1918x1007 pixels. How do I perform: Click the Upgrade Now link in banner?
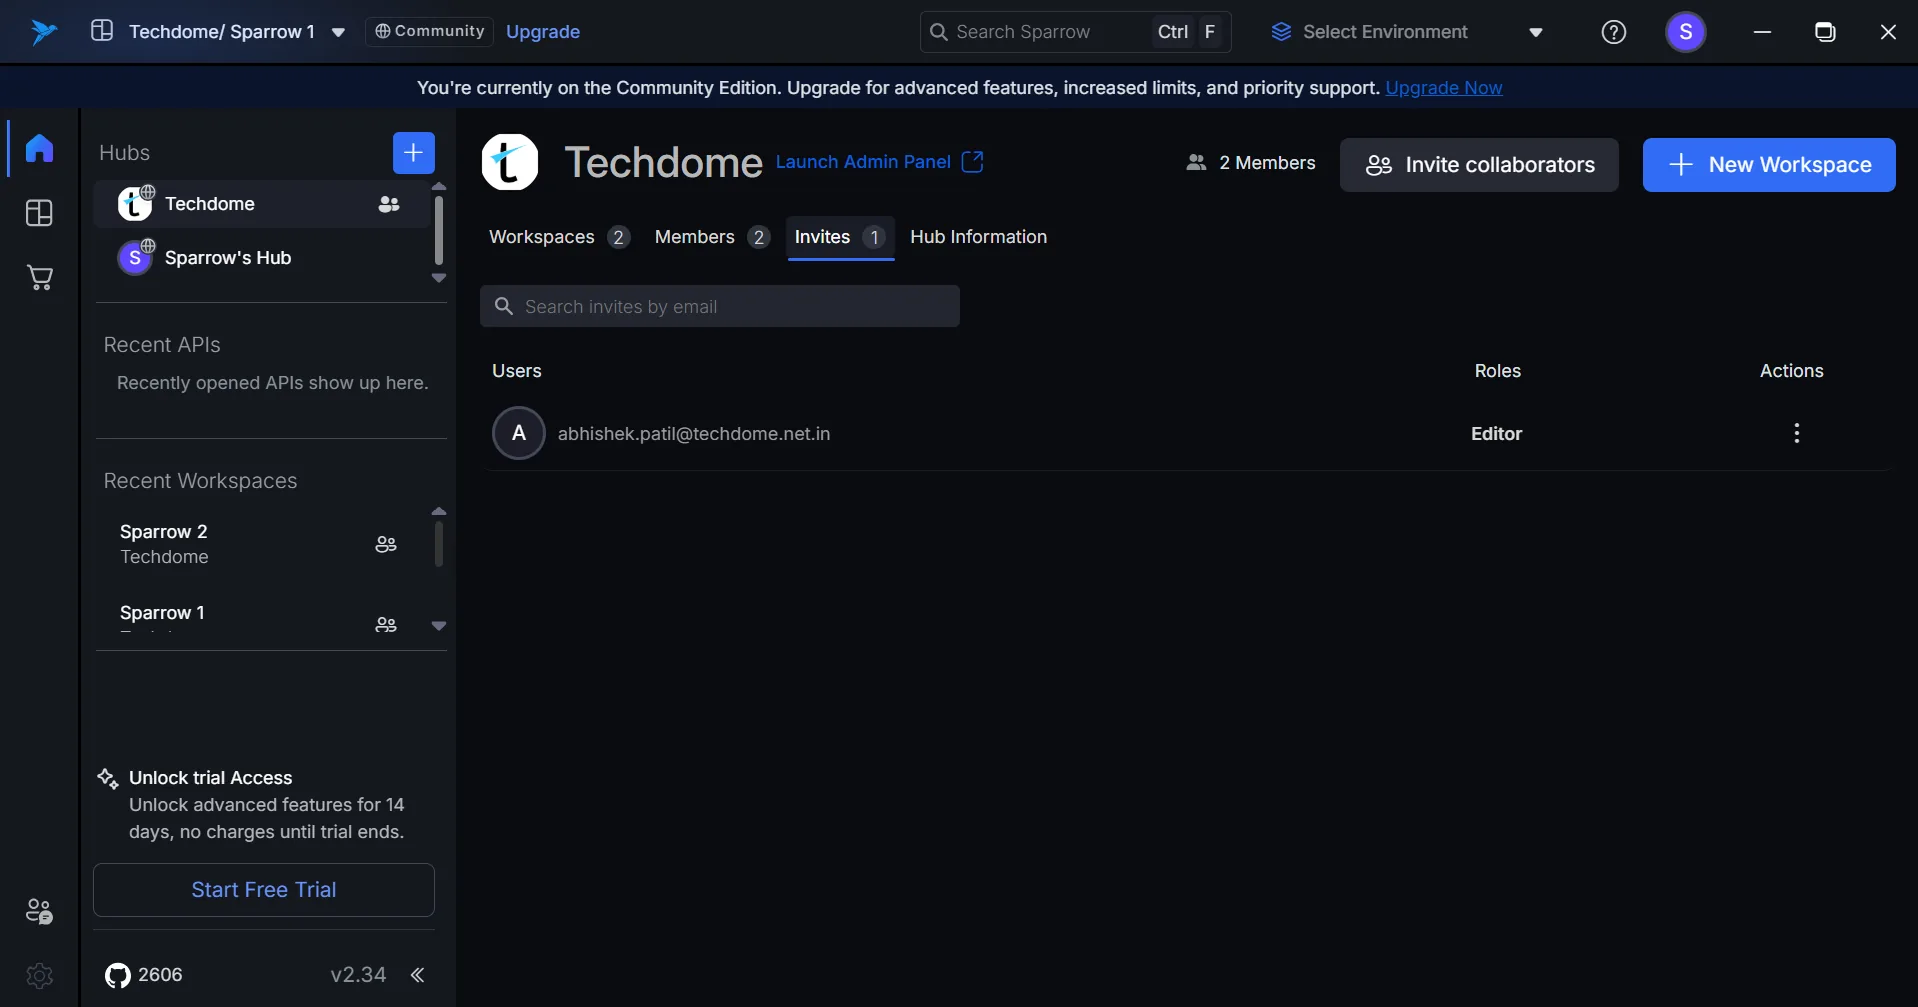(1443, 88)
